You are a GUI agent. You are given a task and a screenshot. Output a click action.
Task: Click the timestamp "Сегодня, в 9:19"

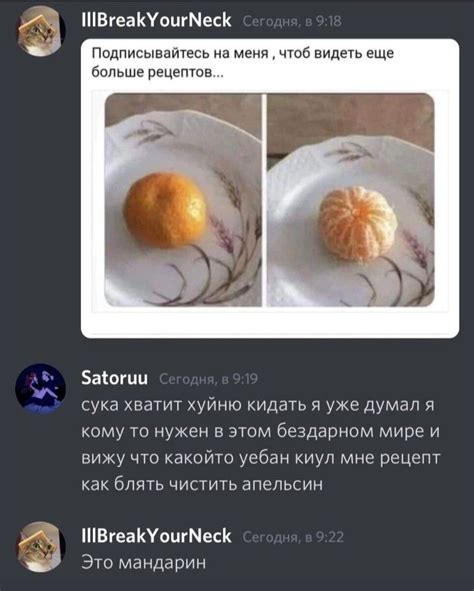click(209, 379)
